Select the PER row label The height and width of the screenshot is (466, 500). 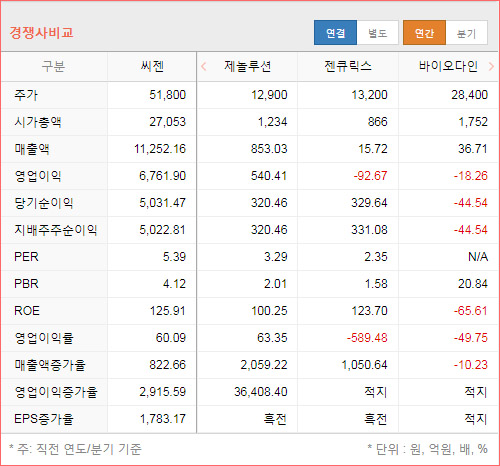point(26,257)
